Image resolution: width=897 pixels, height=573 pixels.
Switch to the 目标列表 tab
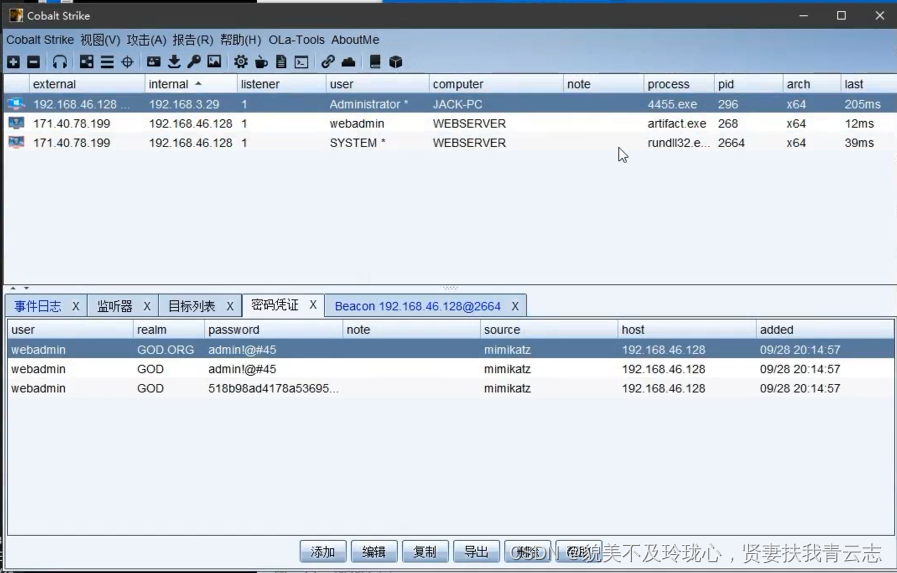(x=192, y=306)
